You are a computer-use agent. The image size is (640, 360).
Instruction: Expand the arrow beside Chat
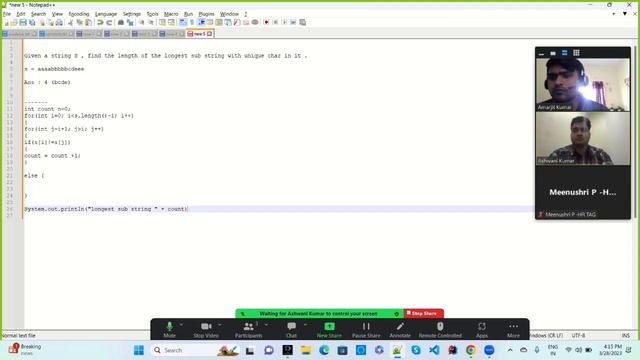pos(305,325)
